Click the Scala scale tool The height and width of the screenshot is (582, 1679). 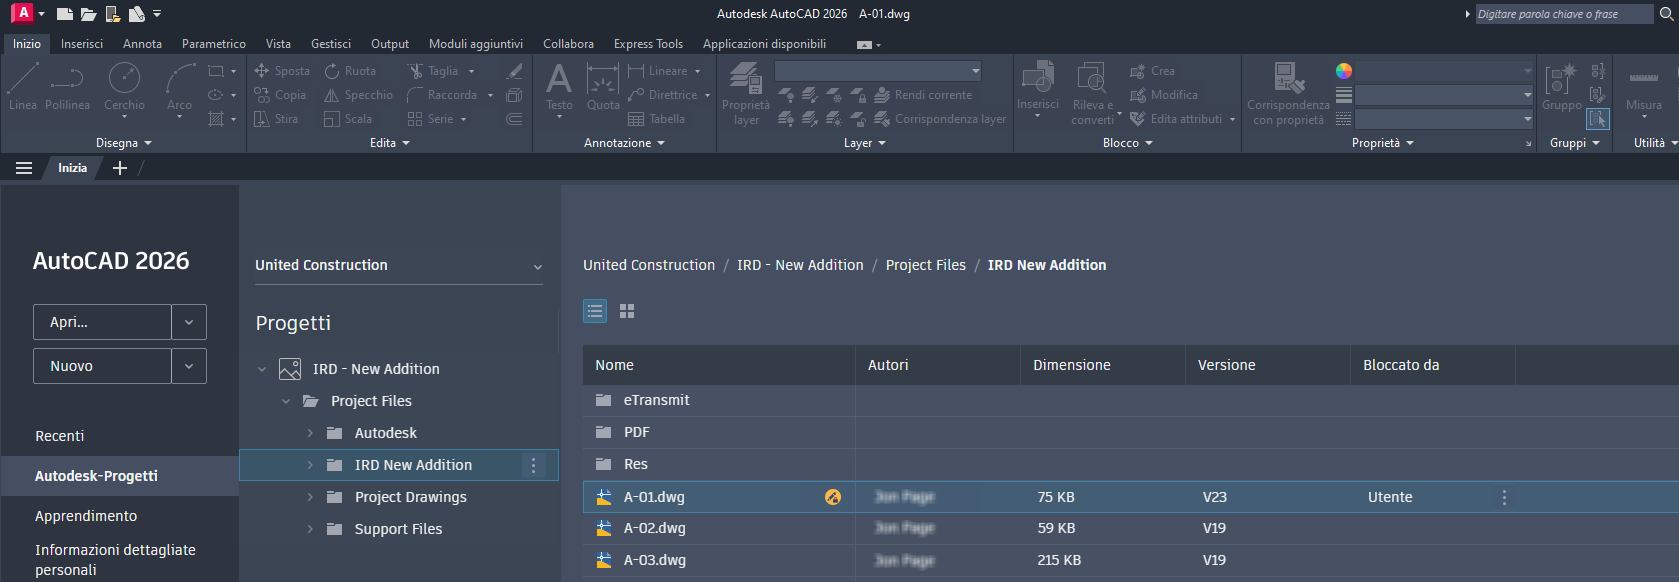coord(348,119)
